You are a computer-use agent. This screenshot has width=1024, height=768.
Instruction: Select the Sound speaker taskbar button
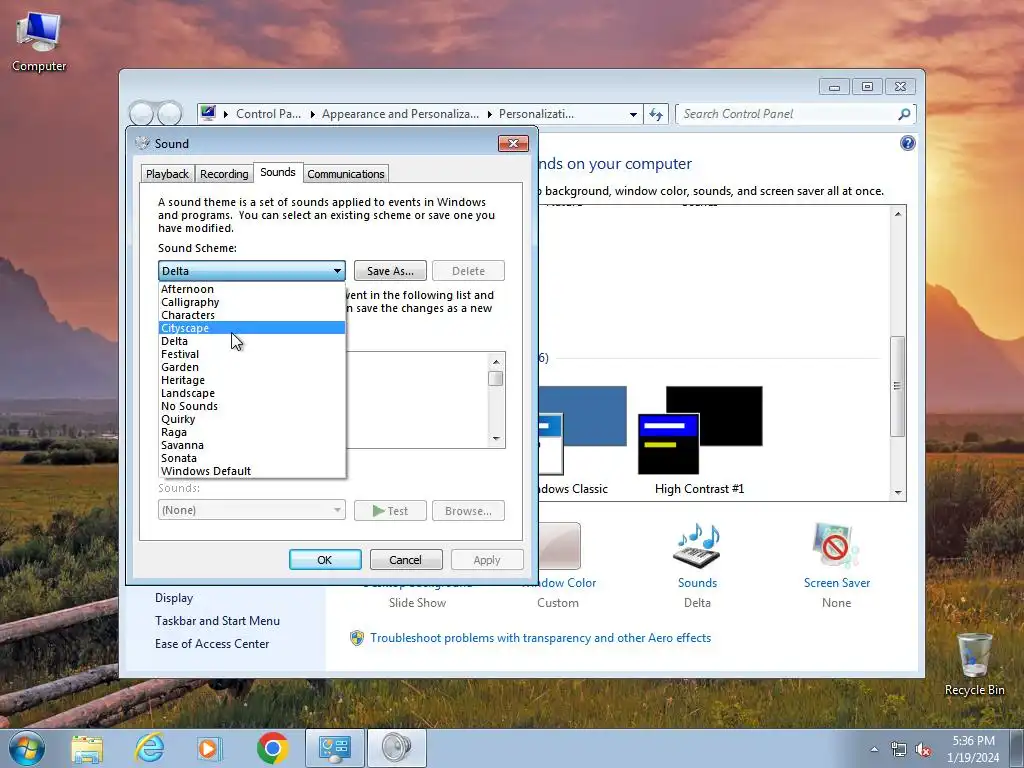[396, 748]
